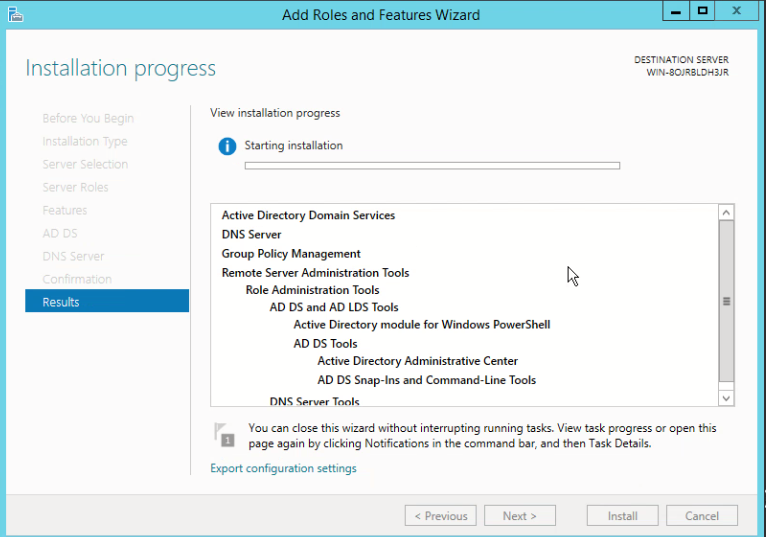Click the blue info icon beside Starting installation
This screenshot has width=766, height=537.
227,146
